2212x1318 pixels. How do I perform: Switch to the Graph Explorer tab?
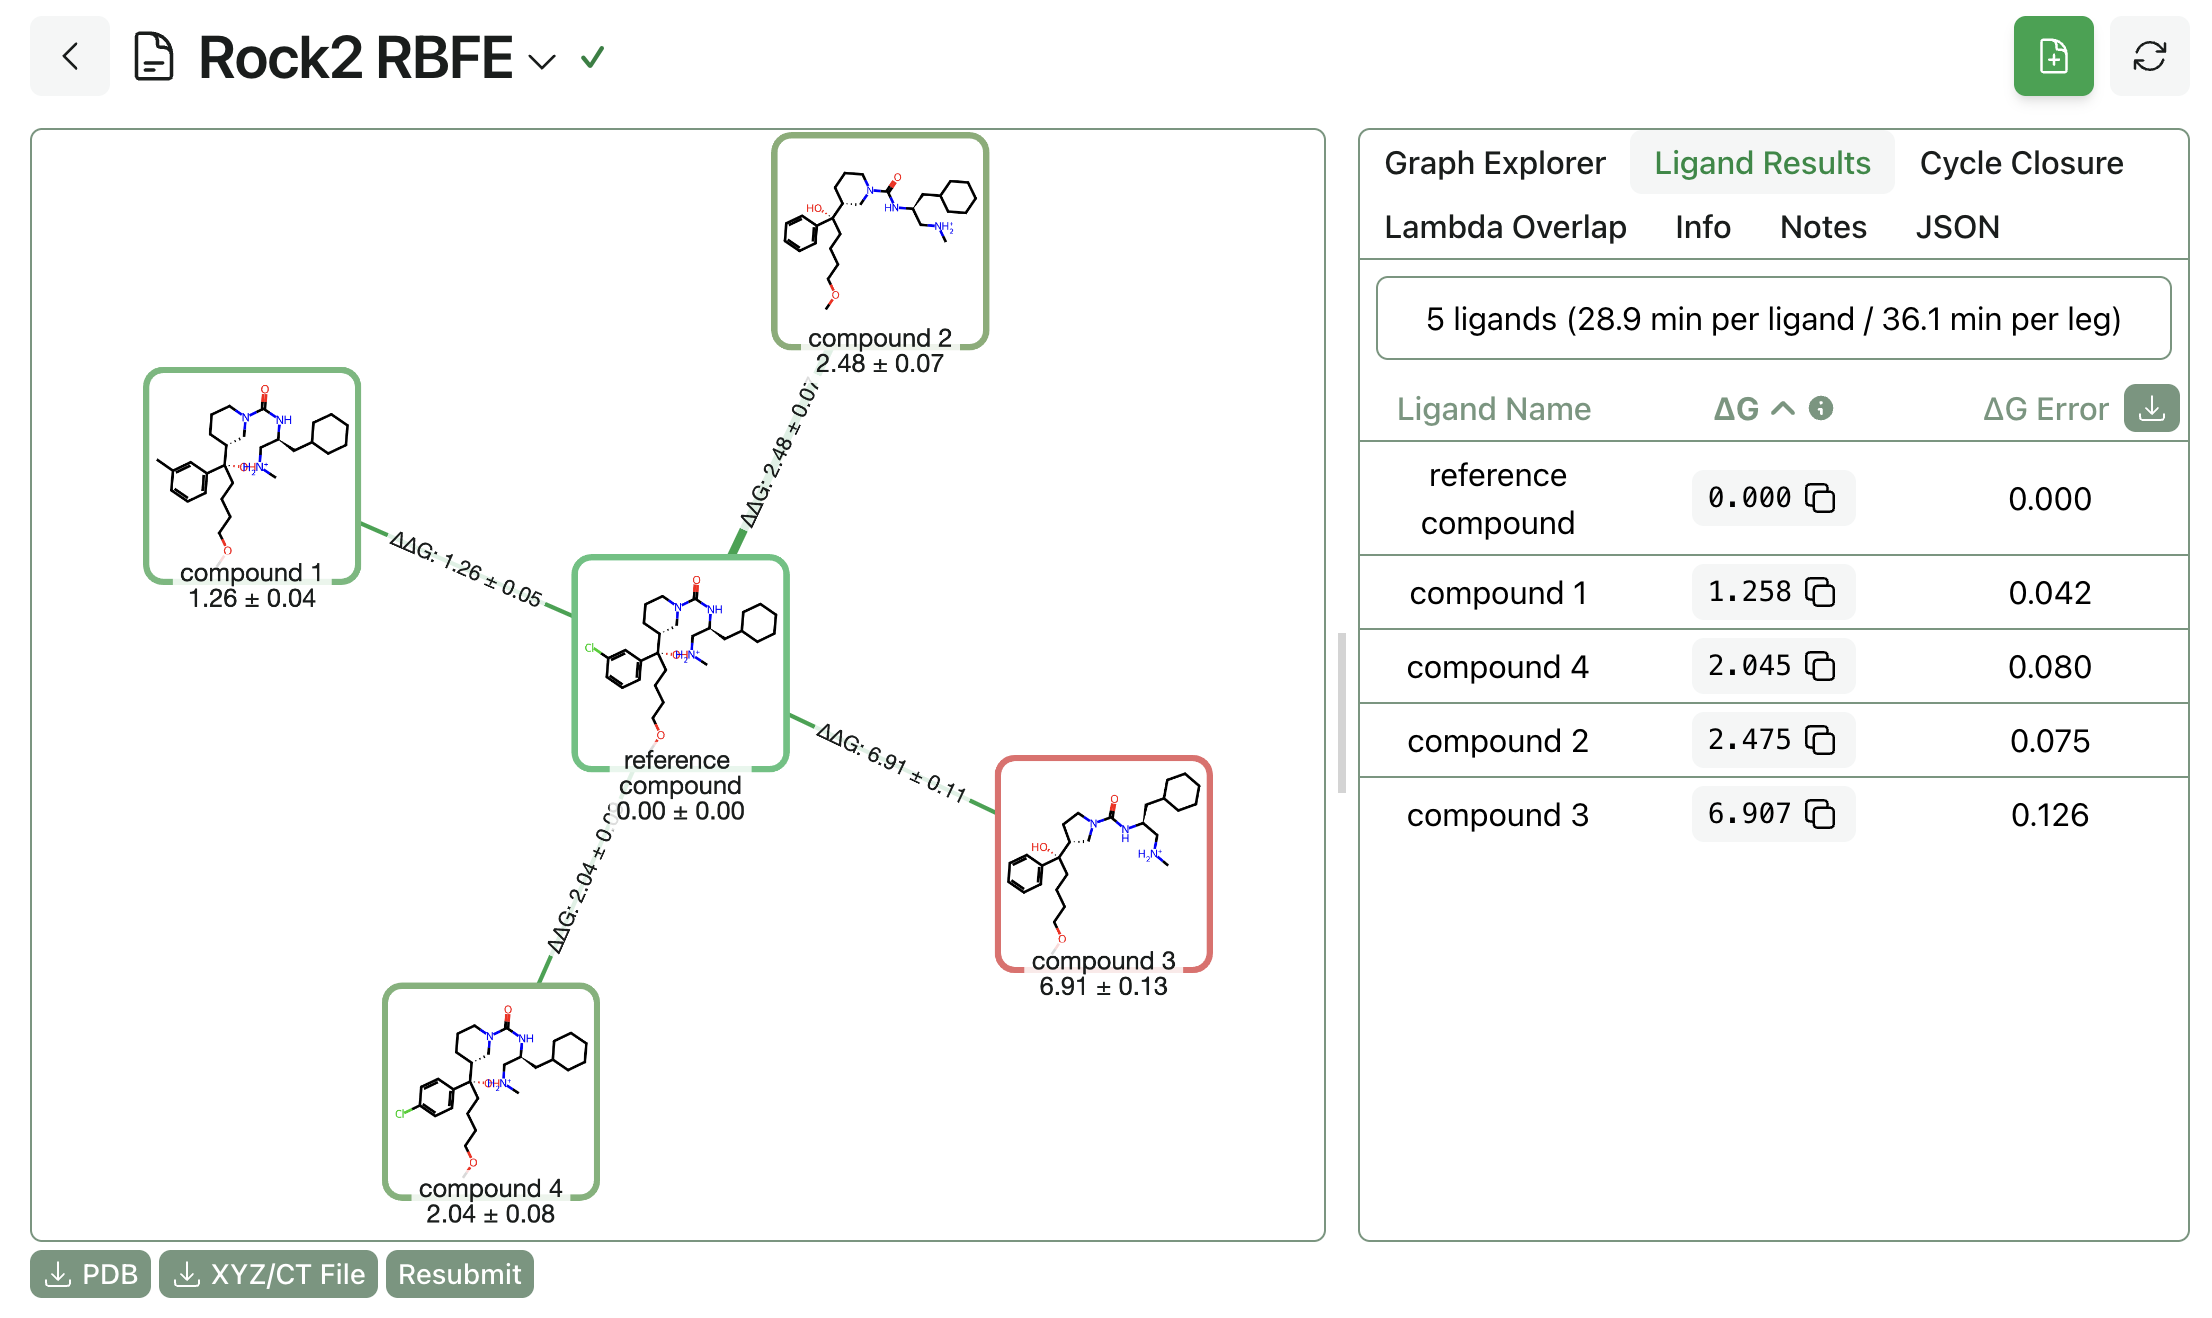(1494, 162)
